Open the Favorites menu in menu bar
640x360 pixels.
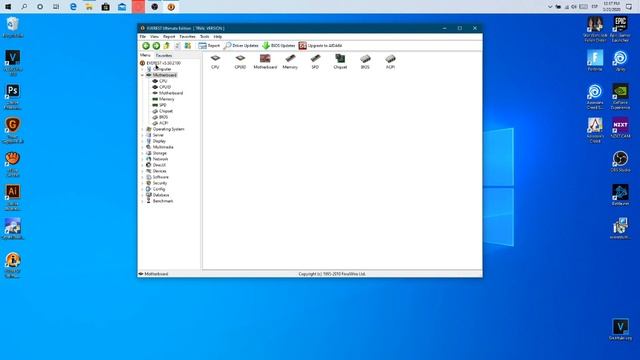point(187,37)
